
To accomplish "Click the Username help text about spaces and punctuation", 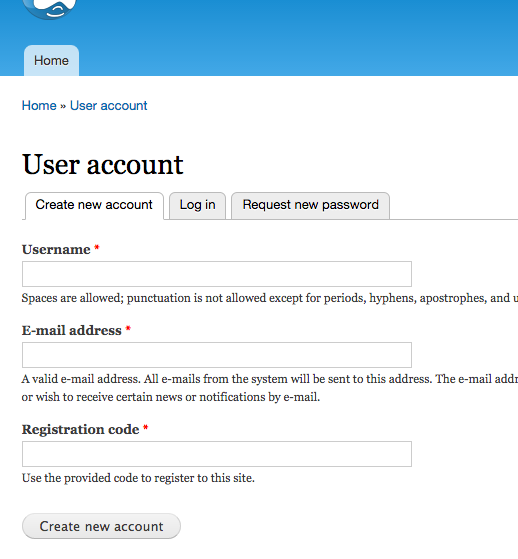I will click(x=270, y=298).
